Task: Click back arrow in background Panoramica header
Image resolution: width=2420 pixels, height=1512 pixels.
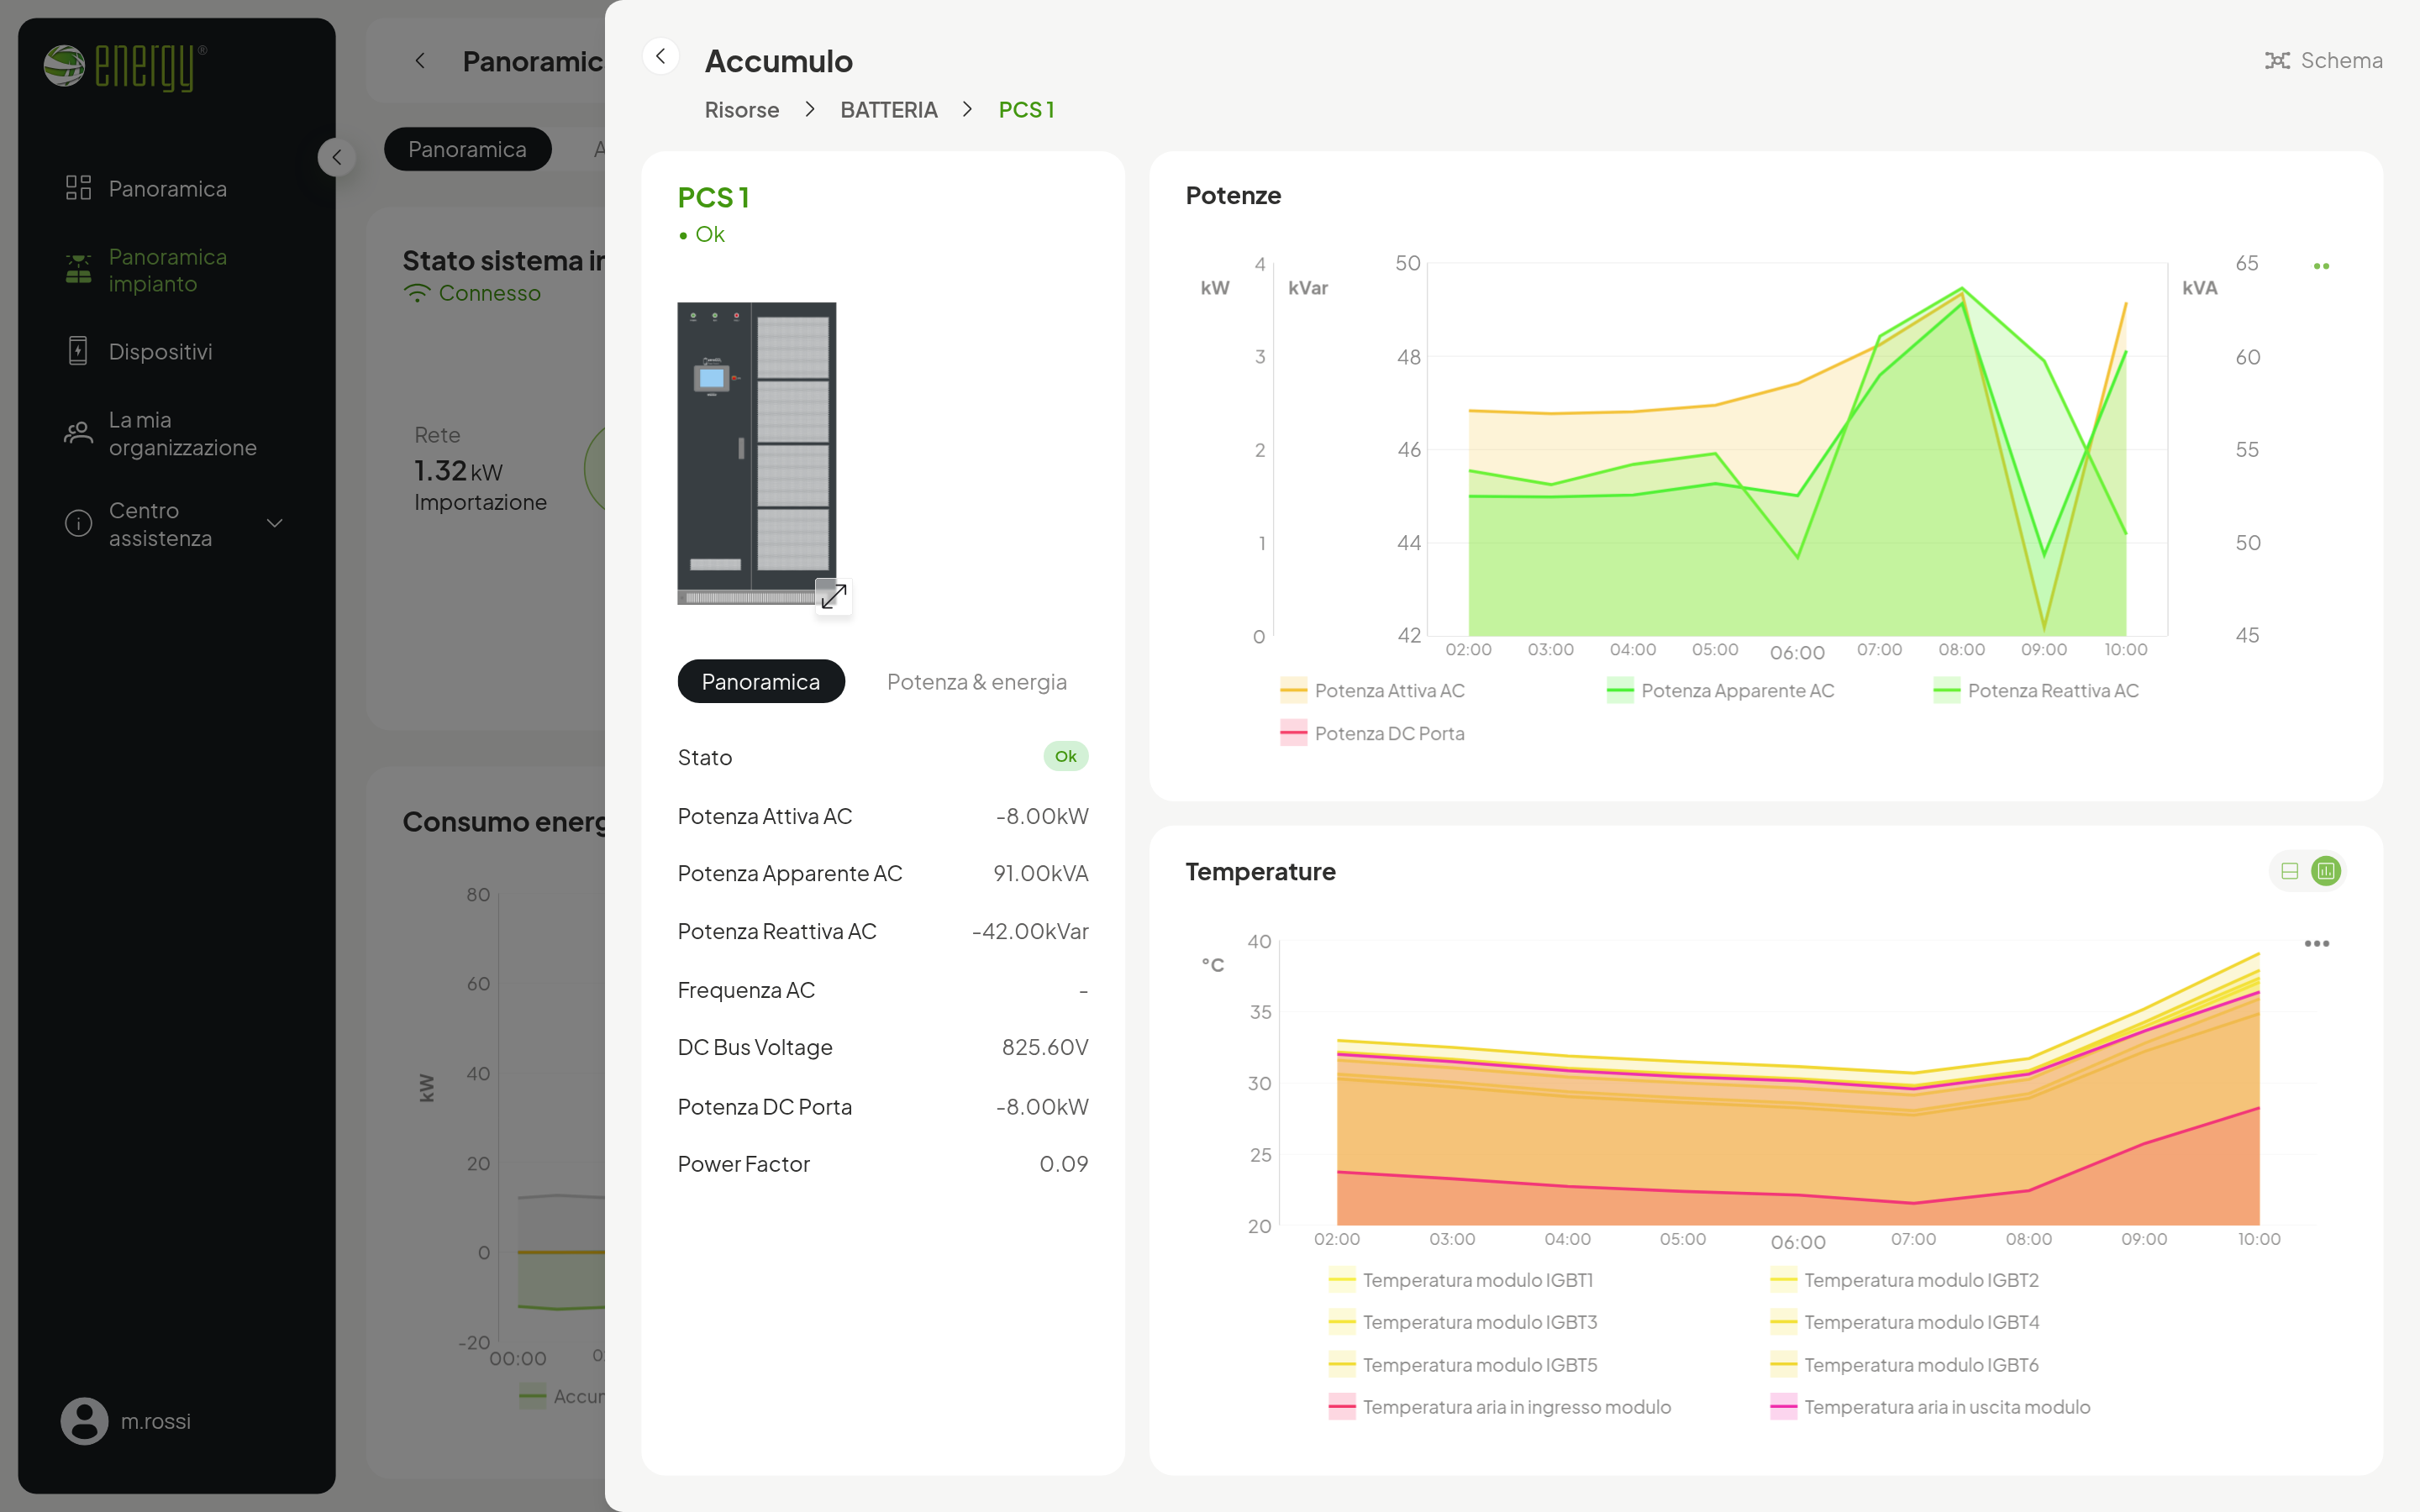Action: pos(420,61)
